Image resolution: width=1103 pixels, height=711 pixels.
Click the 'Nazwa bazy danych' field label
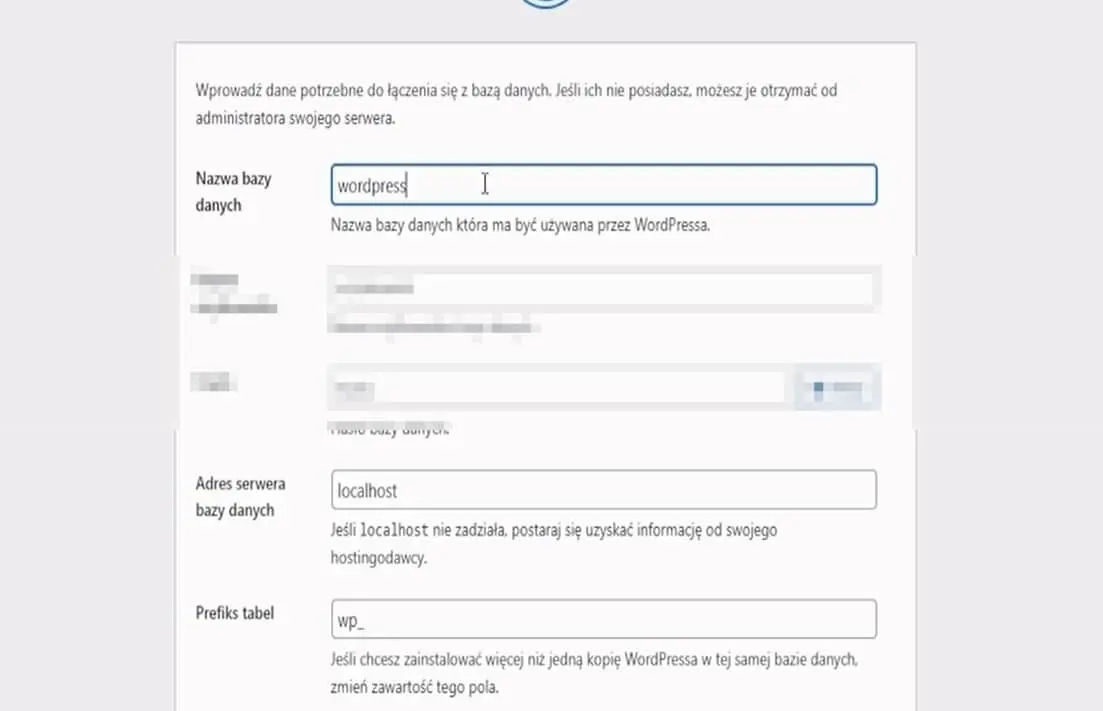click(233, 192)
